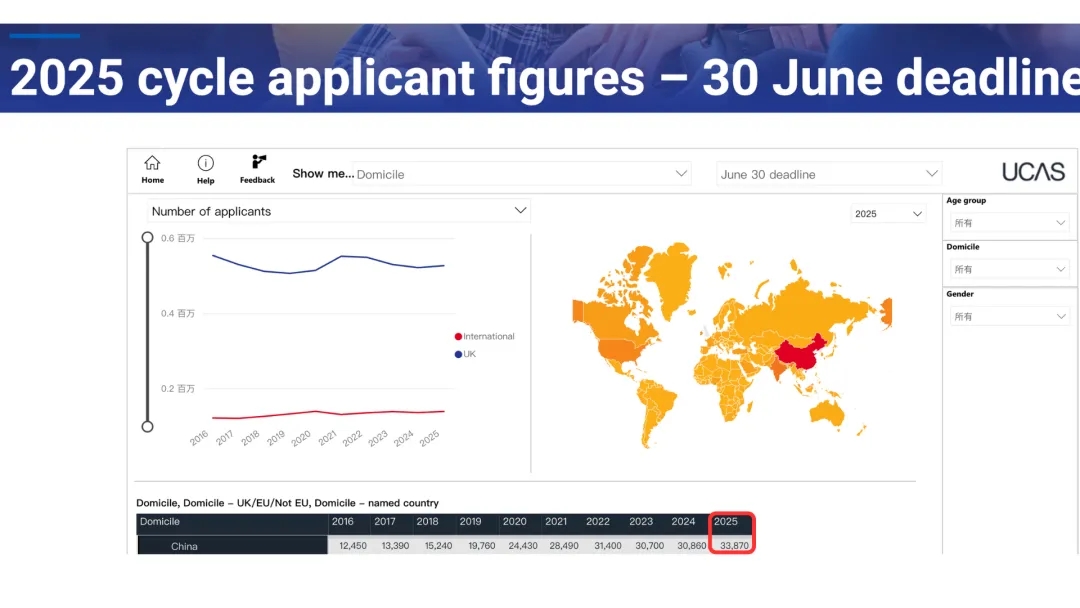Click the top handle of the vertical slider
Viewport: 1080px width, 608px height.
point(148,238)
